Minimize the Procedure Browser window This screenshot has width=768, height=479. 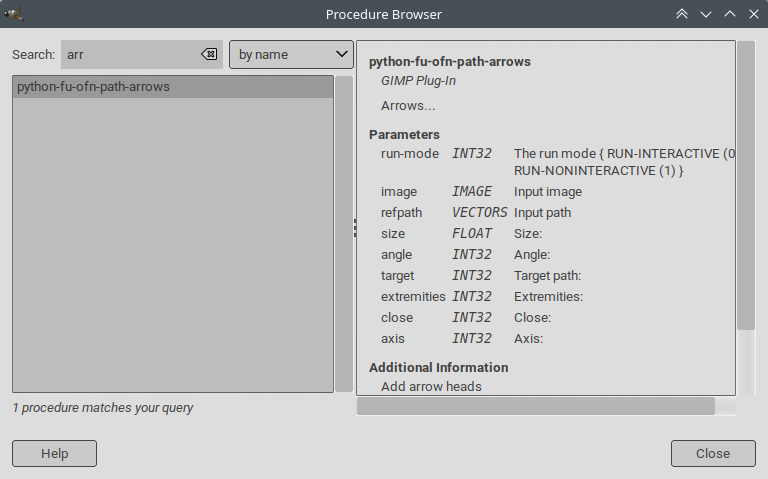pyautogui.click(x=706, y=14)
